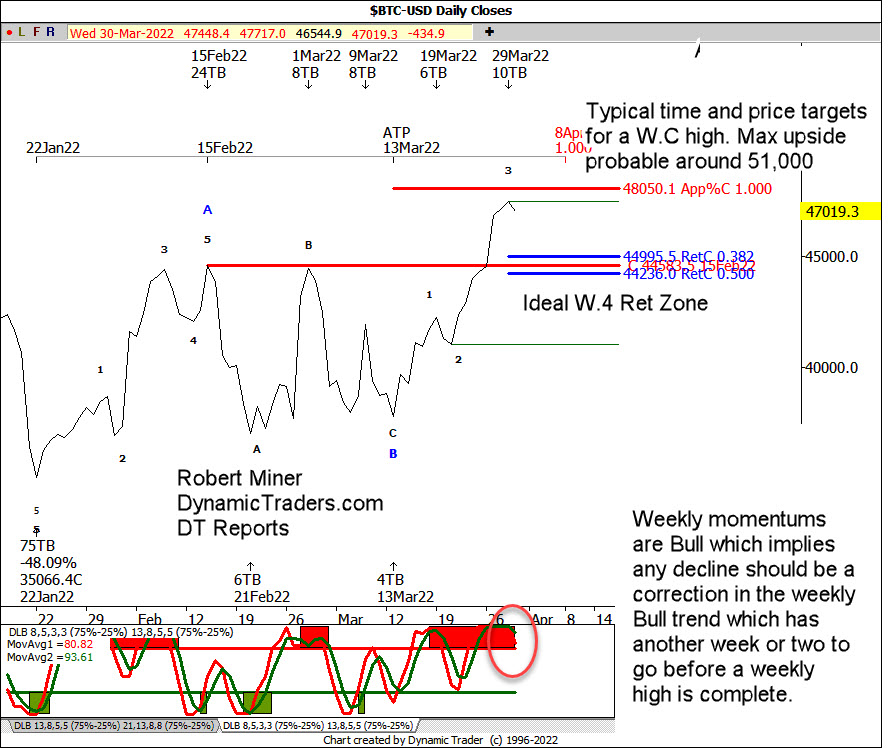The width and height of the screenshot is (890, 748).
Task: Click the blue R letter in the data bar
Action: (x=51, y=32)
